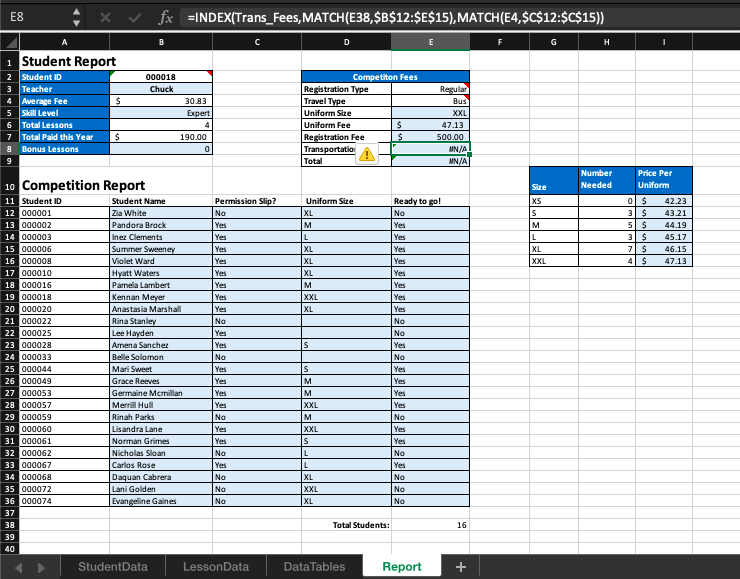Select the Skill Level Expert cell
The width and height of the screenshot is (740, 579).
(x=161, y=113)
